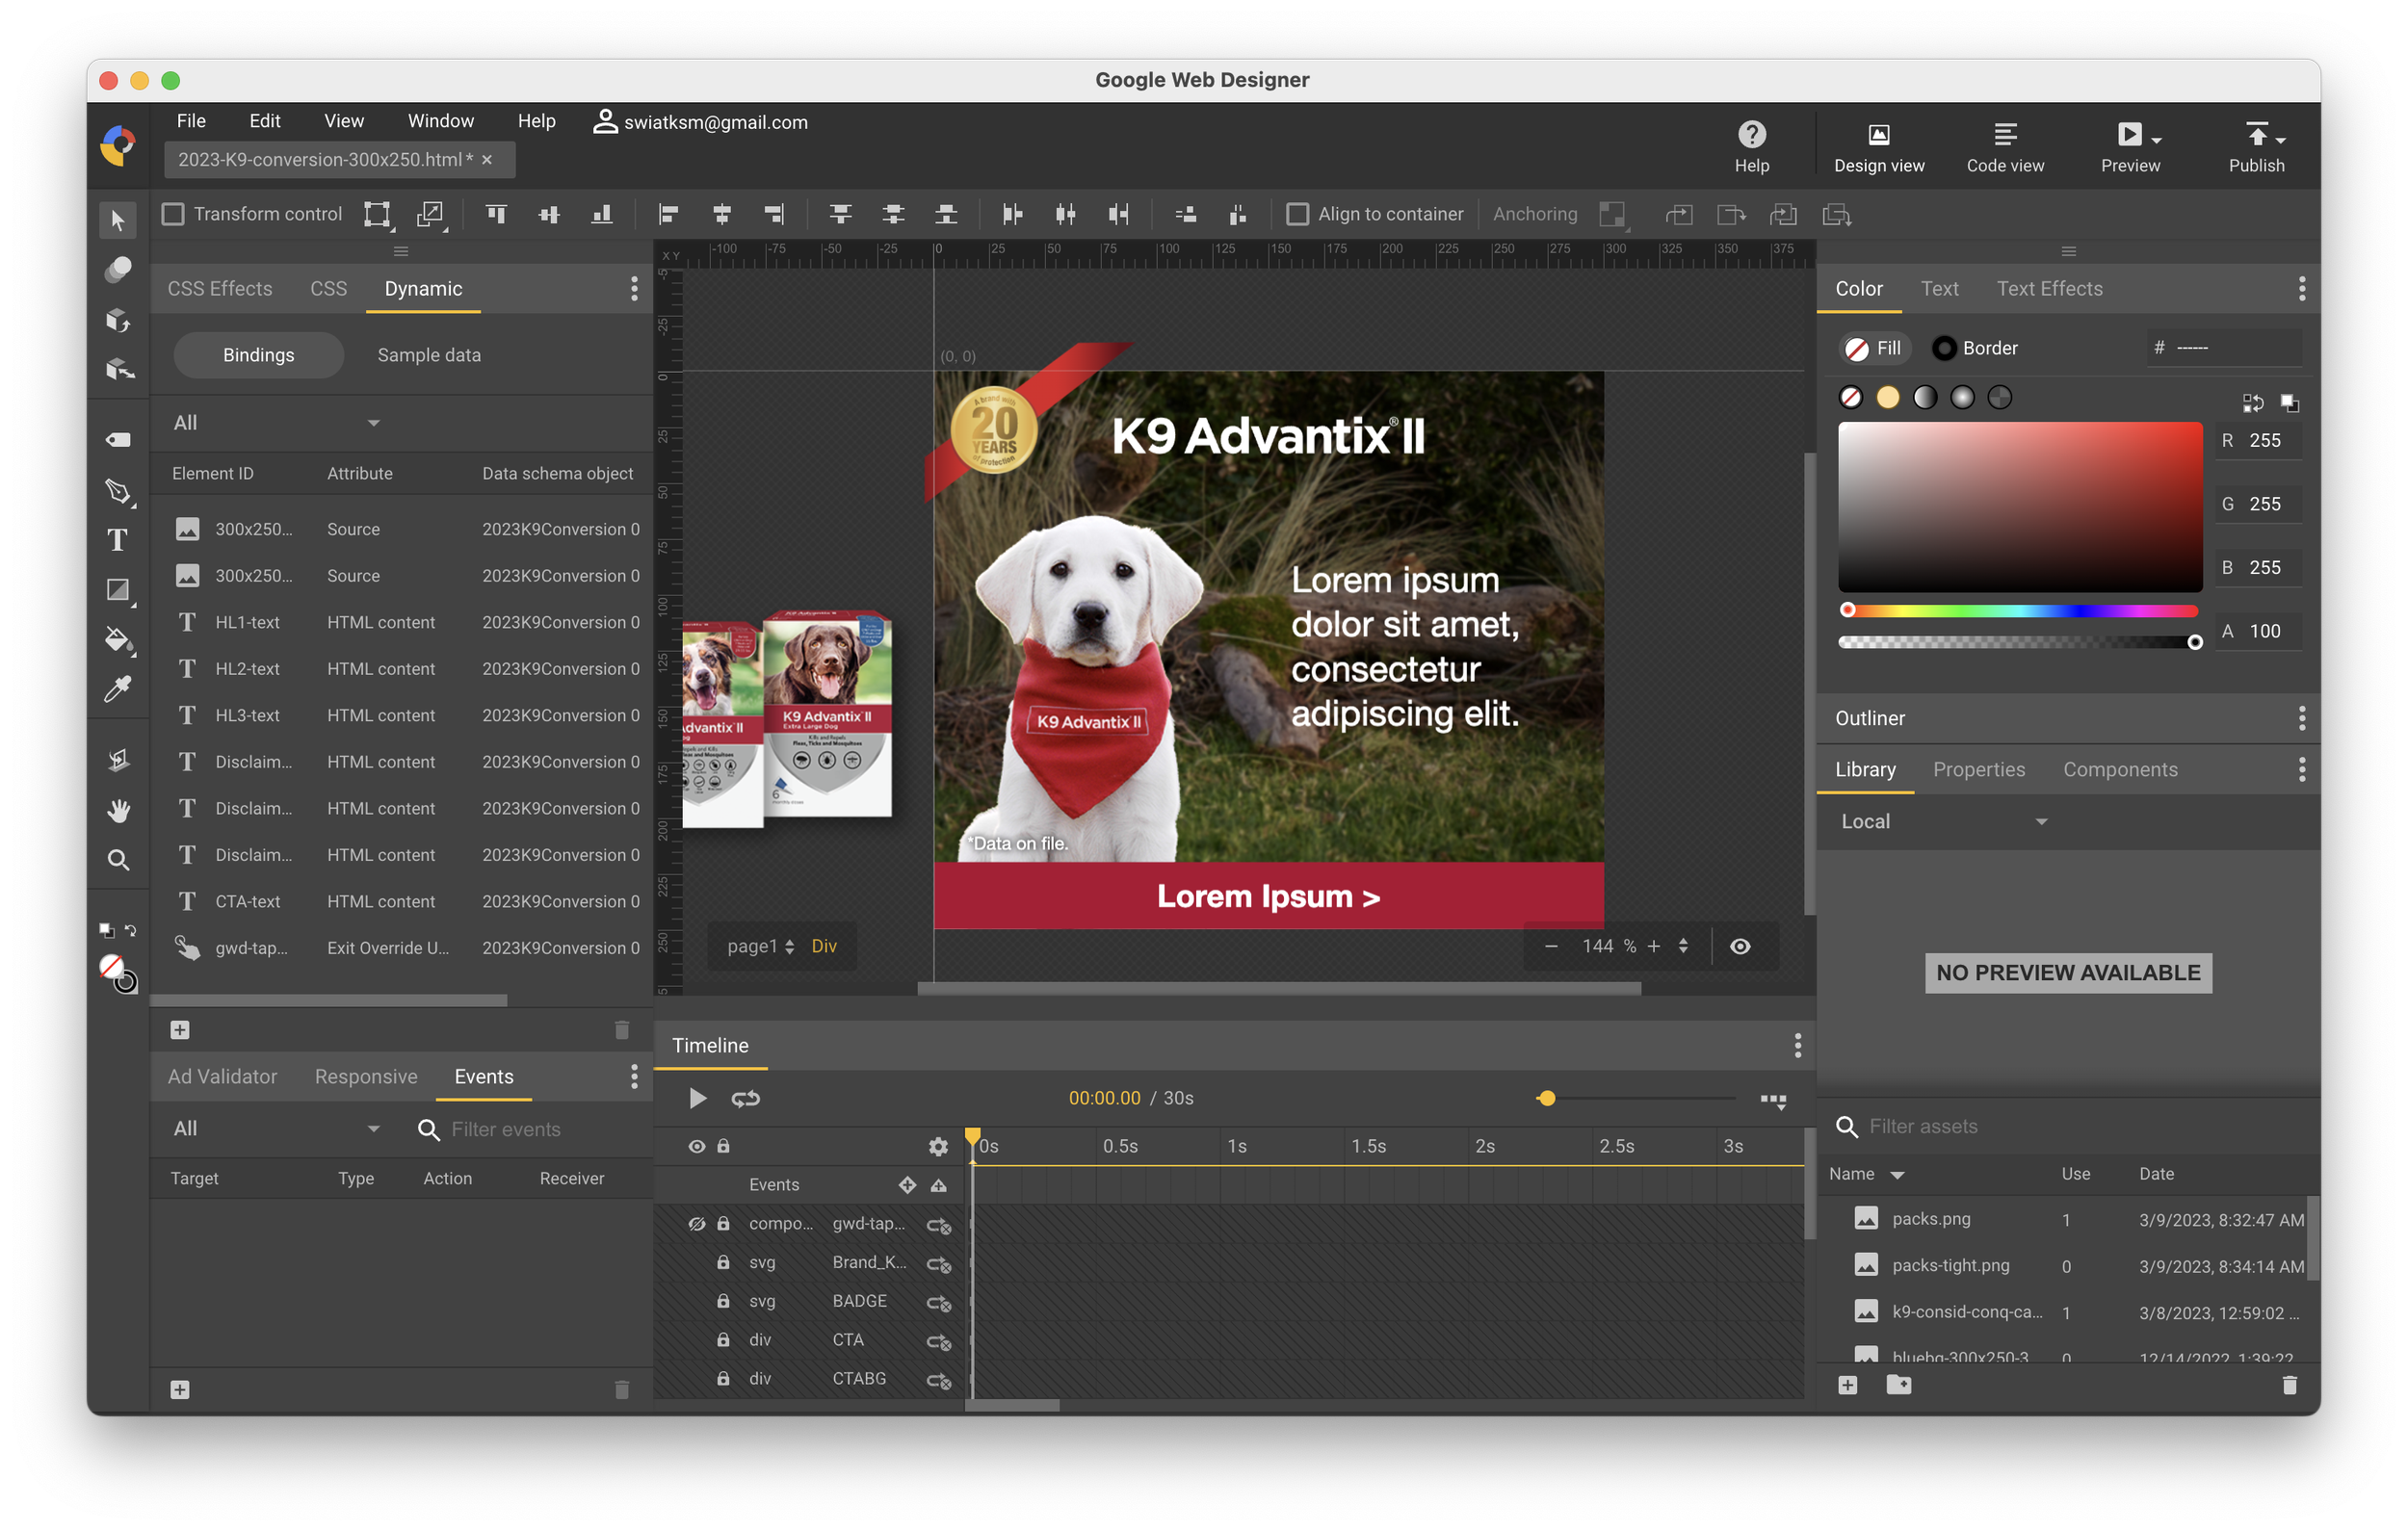Select the Pen tool
The width and height of the screenshot is (2408, 1531).
(117, 491)
